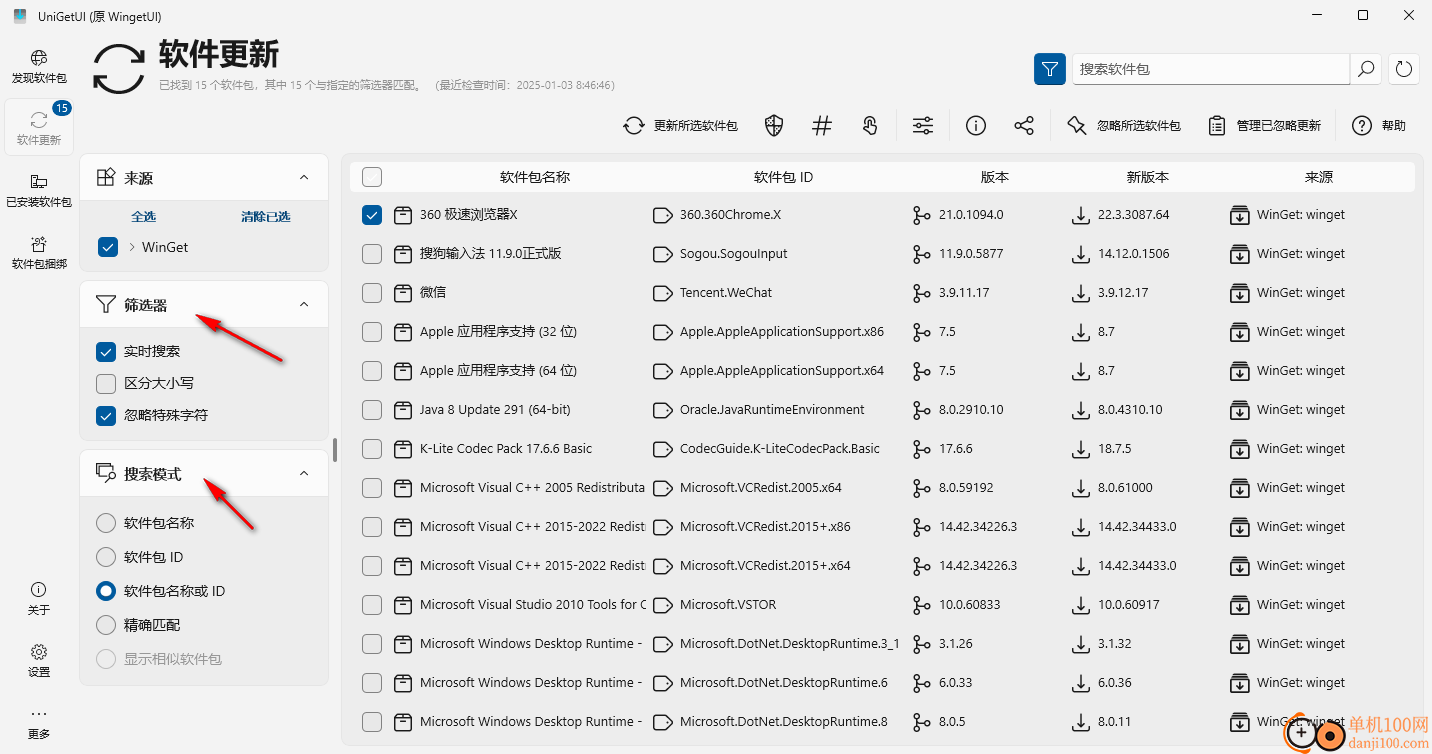Viewport: 1432px width, 754px height.
Task: Focus the 搜索软件包 search field
Action: tap(1211, 69)
